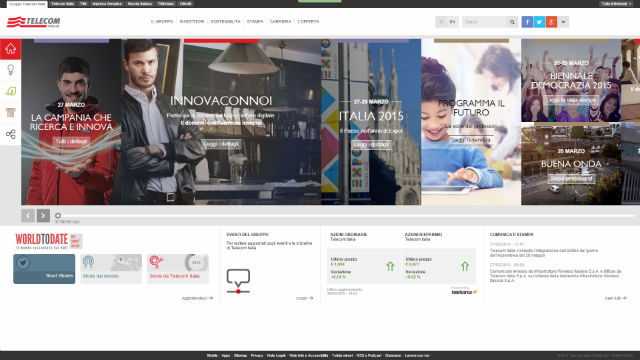Go to next carousel slide arrow
Screen dimensions: 640x360
[43, 216]
